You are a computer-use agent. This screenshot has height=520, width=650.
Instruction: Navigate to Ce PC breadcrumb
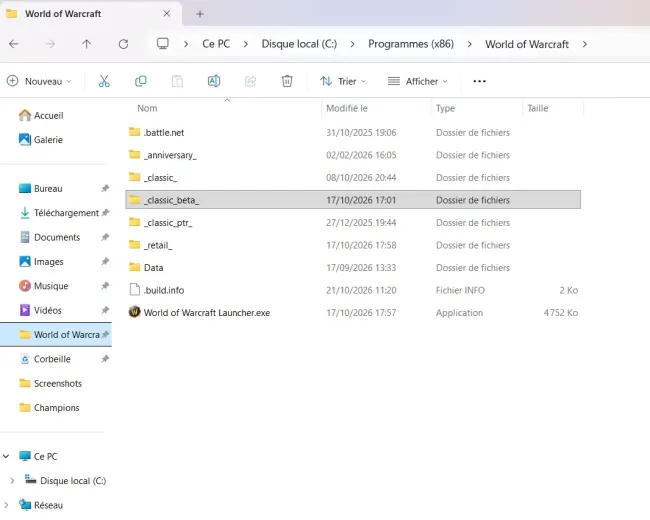tap(216, 44)
